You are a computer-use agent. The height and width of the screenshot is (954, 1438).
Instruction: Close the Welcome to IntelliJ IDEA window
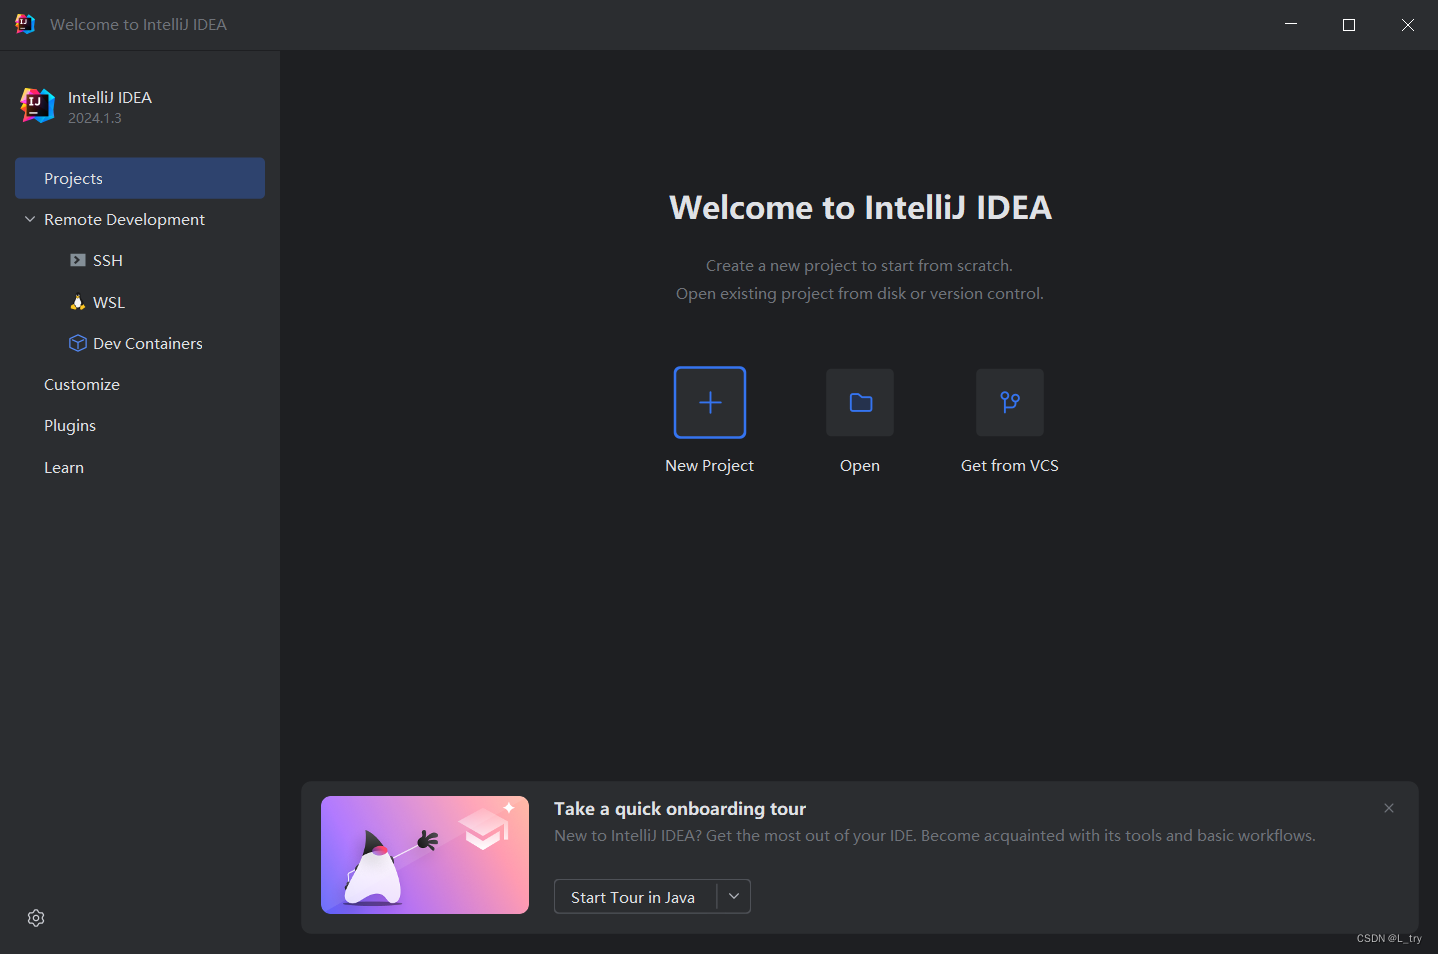click(x=1408, y=24)
